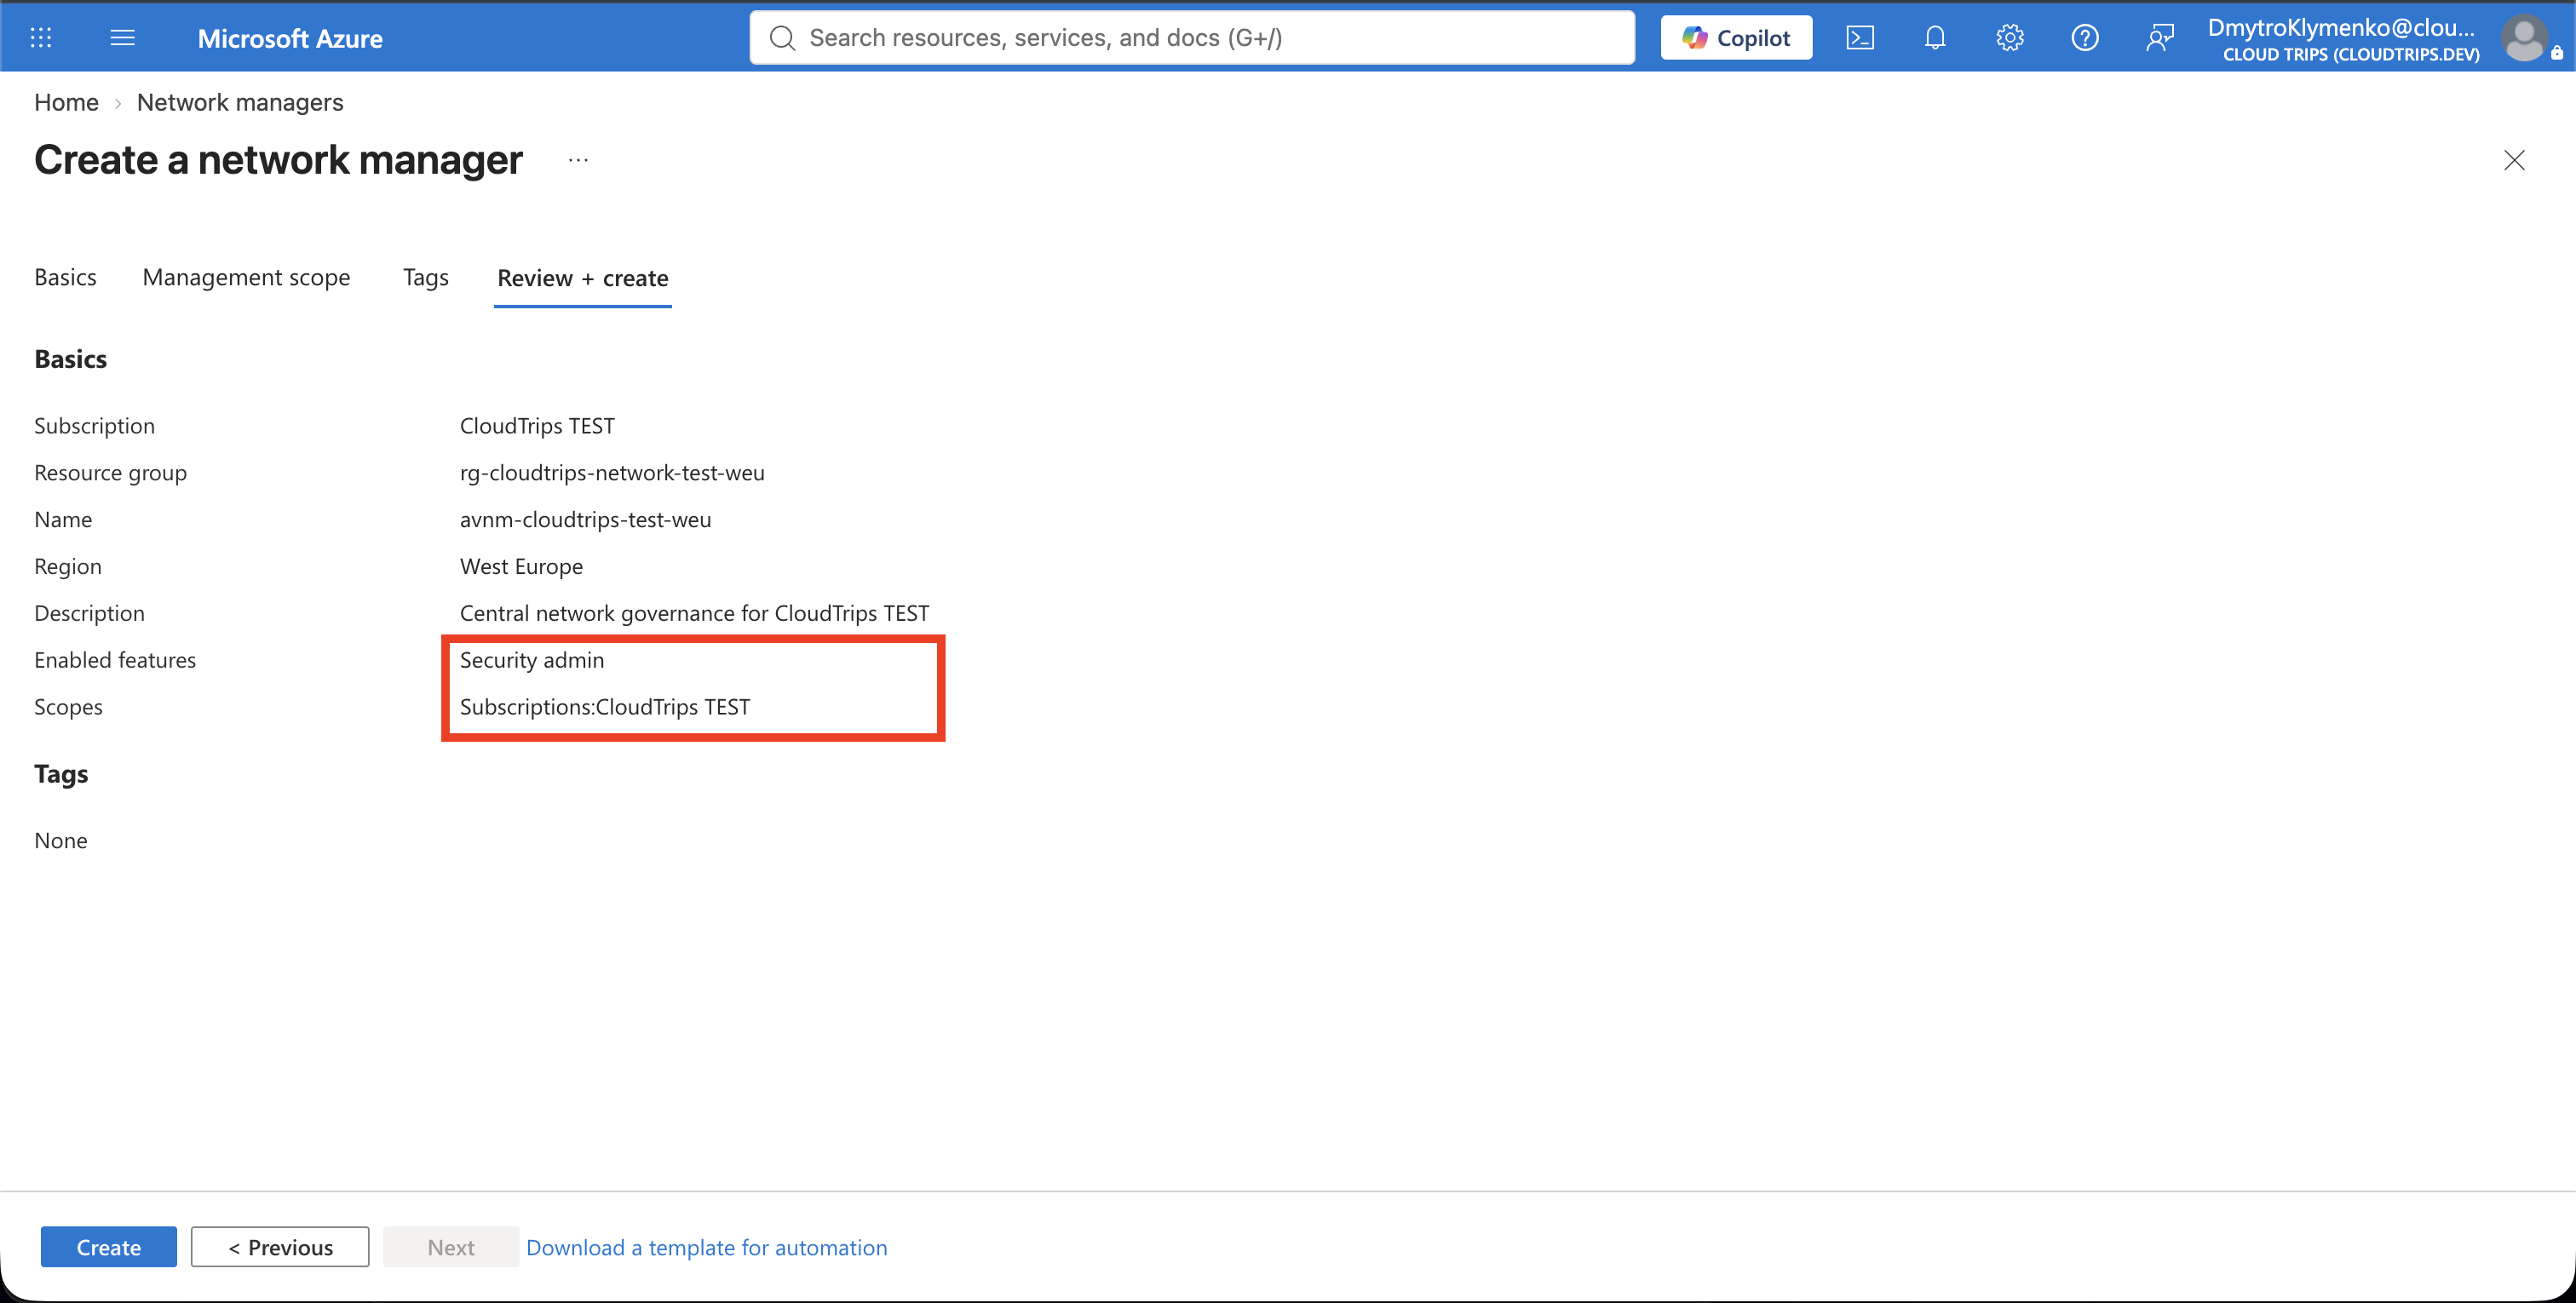Click the Scopes label
2576x1303 pixels.
[68, 707]
